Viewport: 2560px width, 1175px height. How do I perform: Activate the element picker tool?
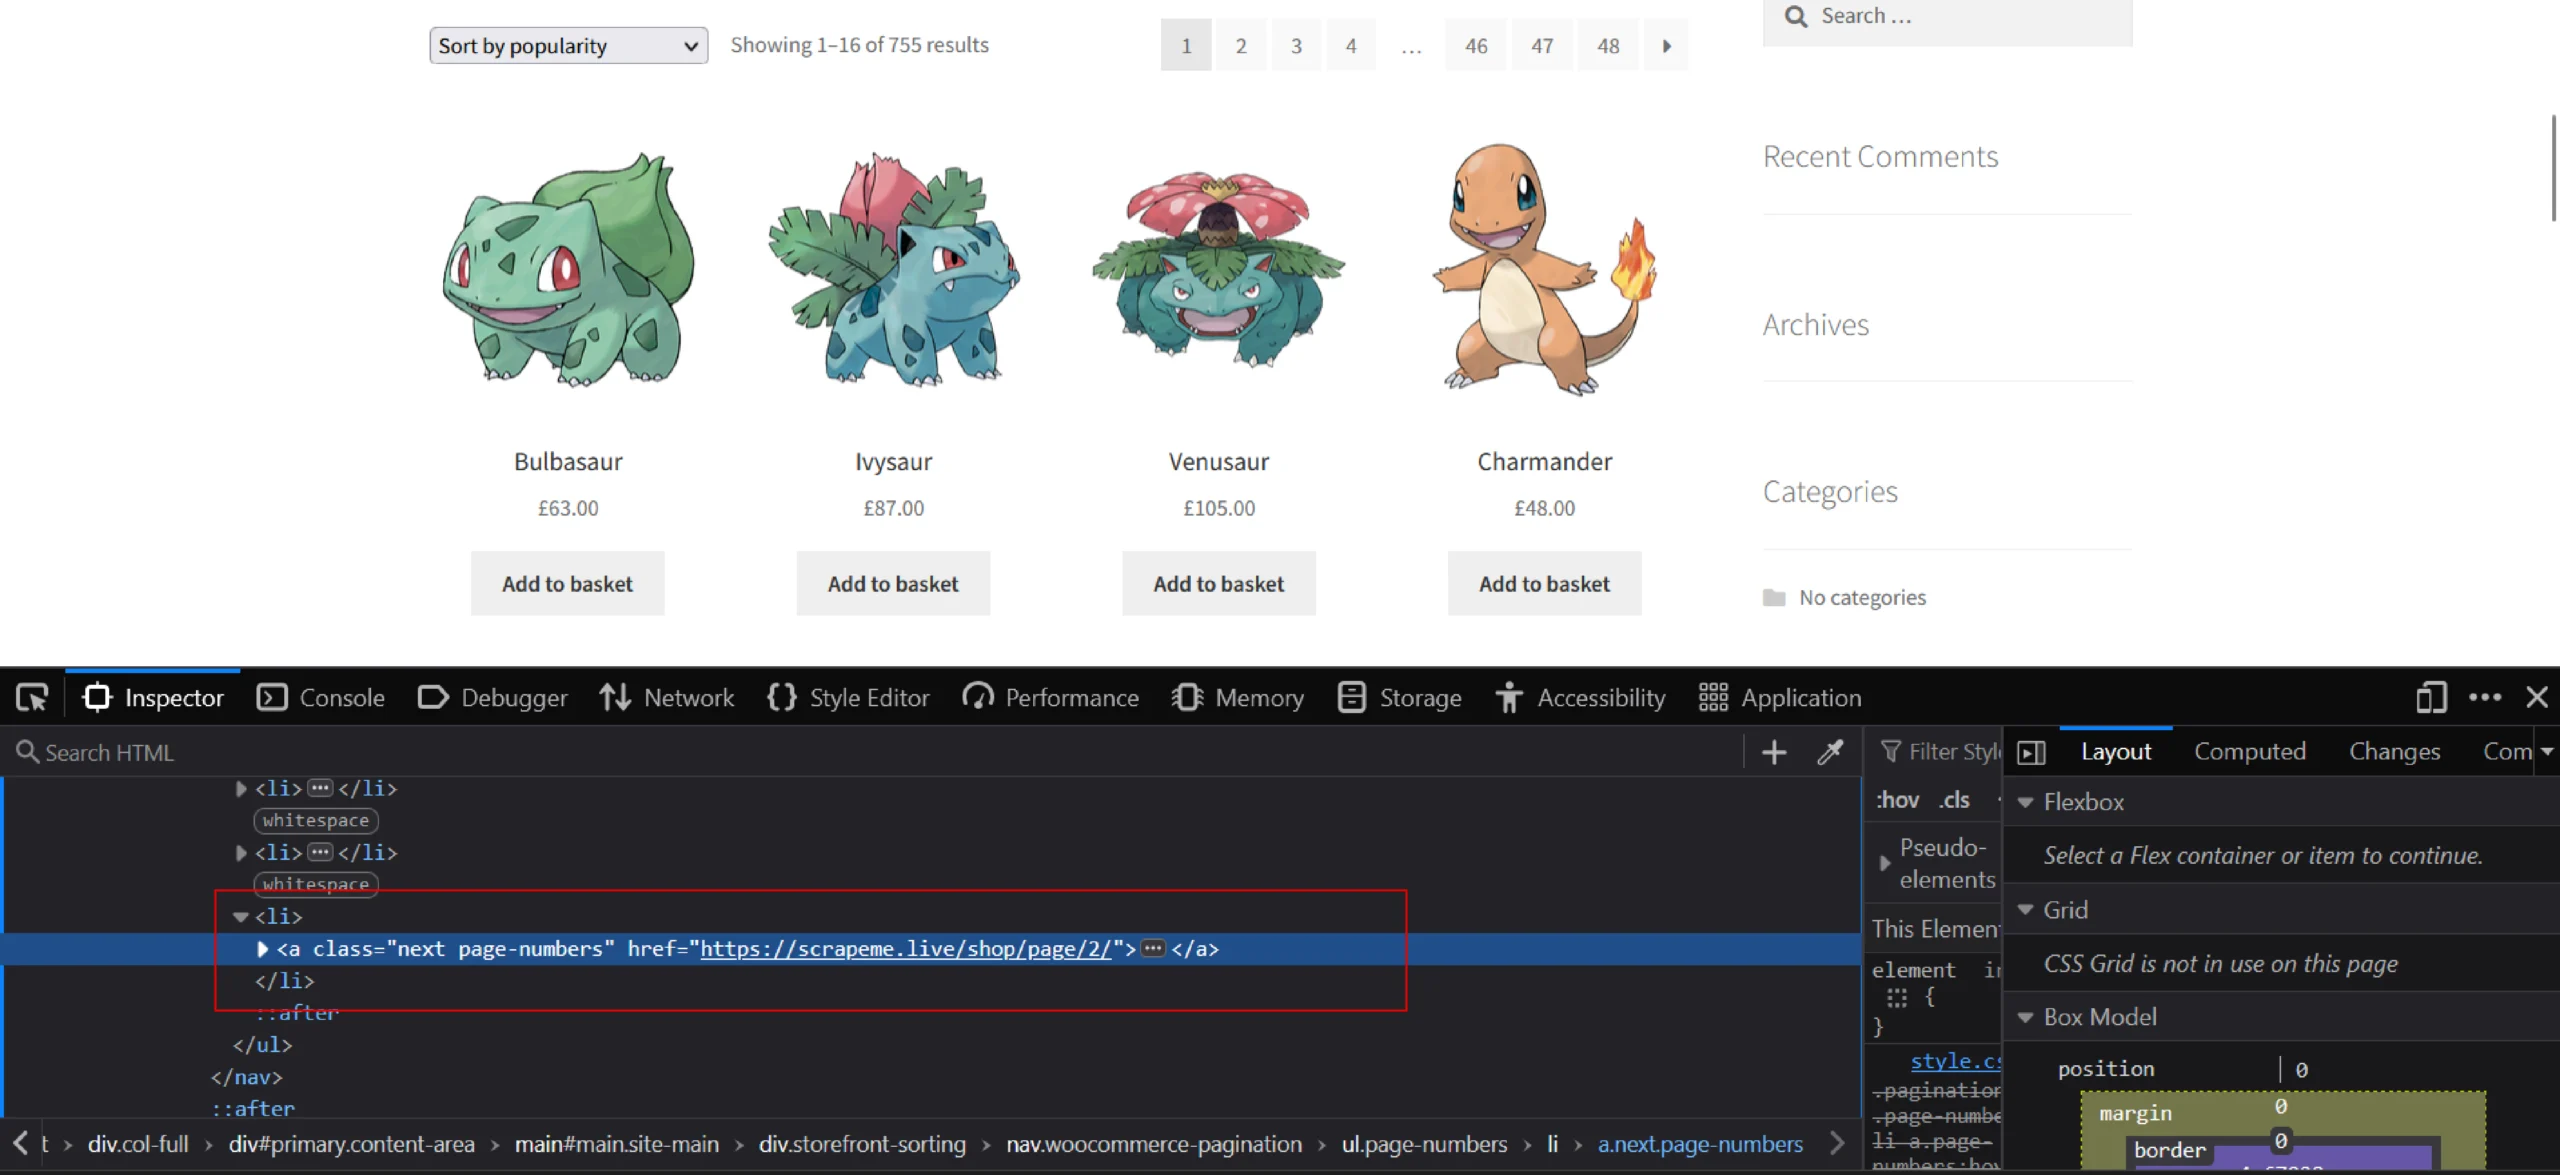[x=32, y=697]
